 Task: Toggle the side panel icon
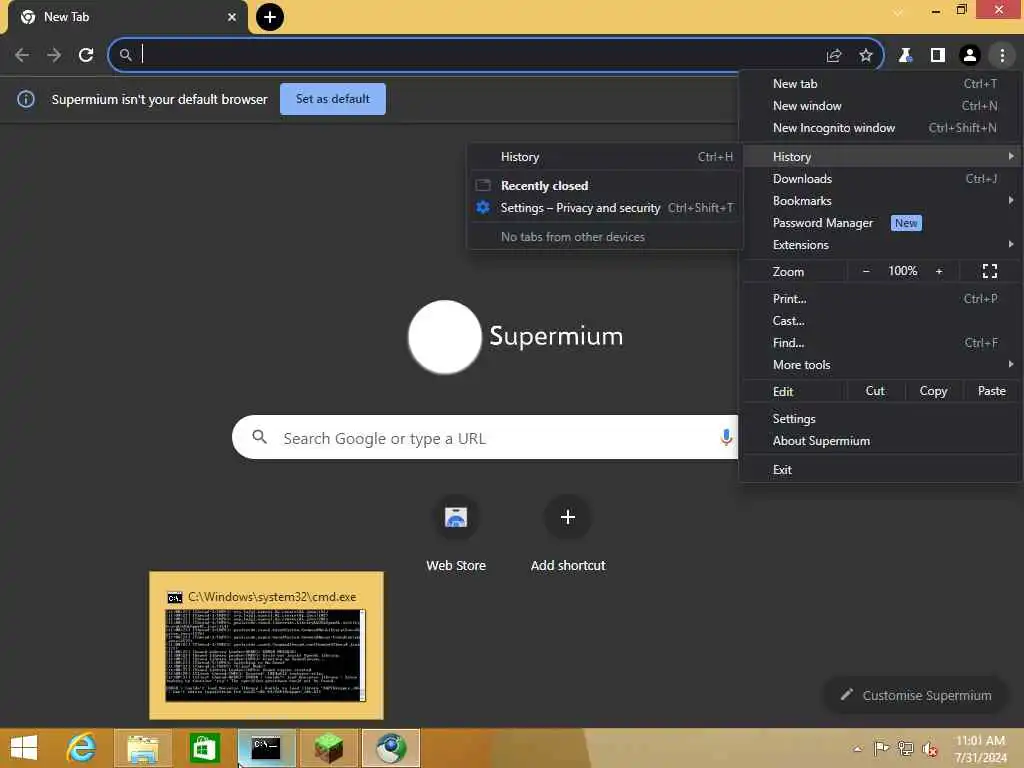point(938,56)
